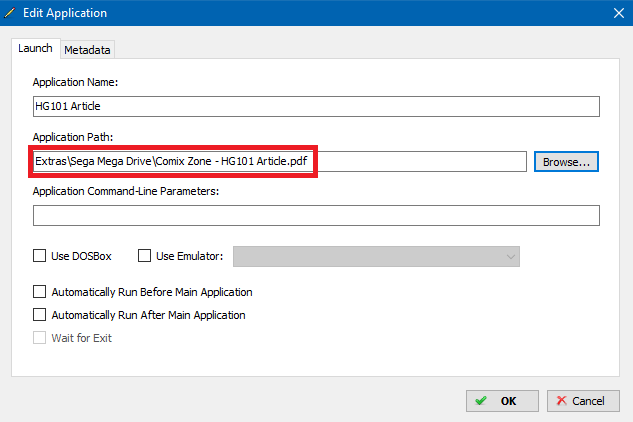Click the Edit Application title text
The image size is (633, 422).
pyautogui.click(x=65, y=13)
